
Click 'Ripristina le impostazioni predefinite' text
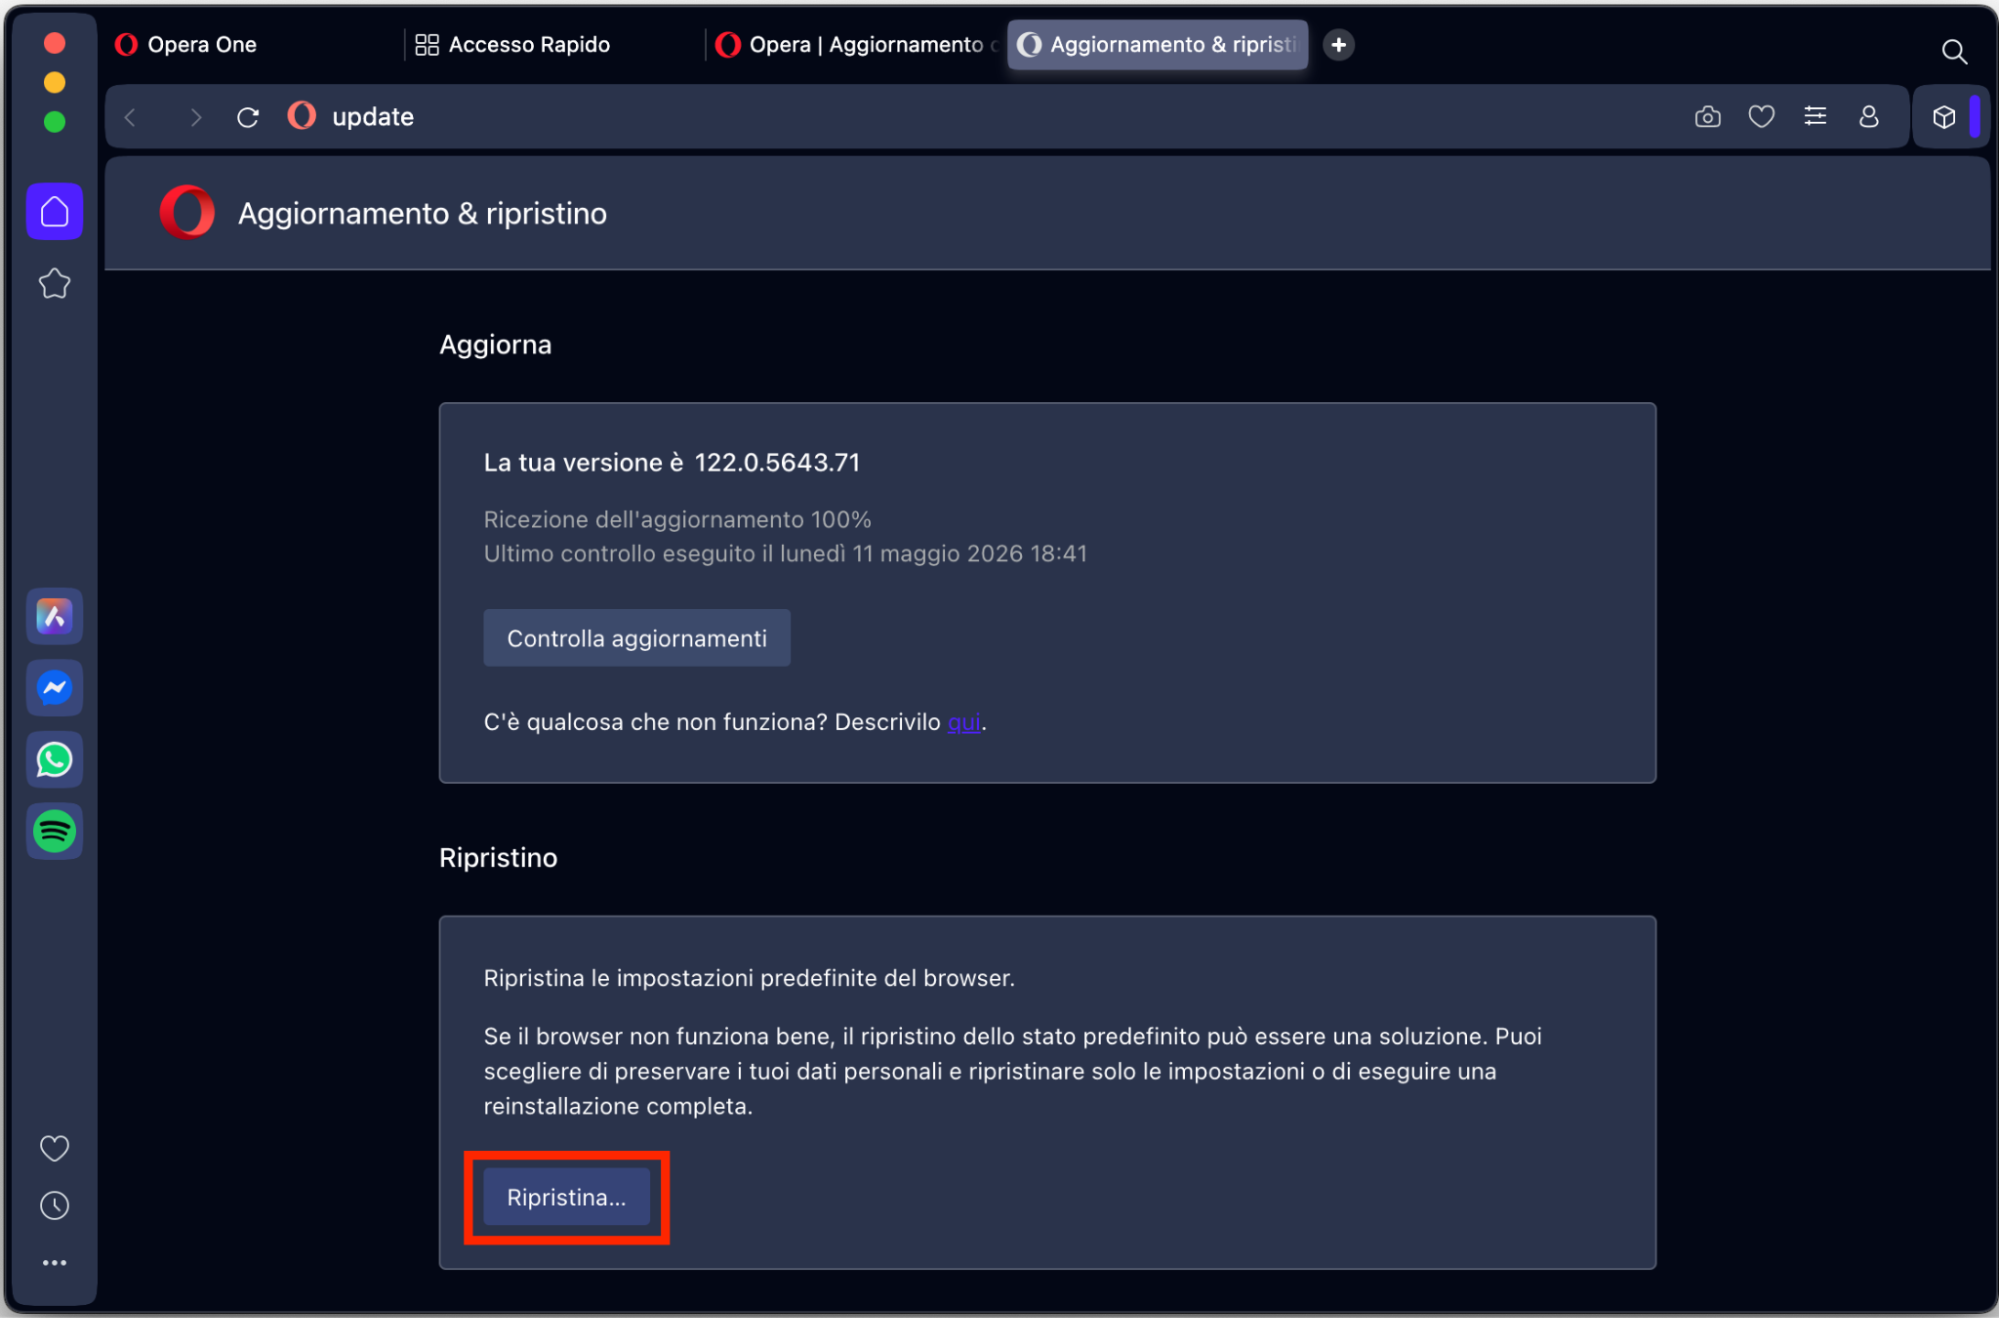point(749,978)
